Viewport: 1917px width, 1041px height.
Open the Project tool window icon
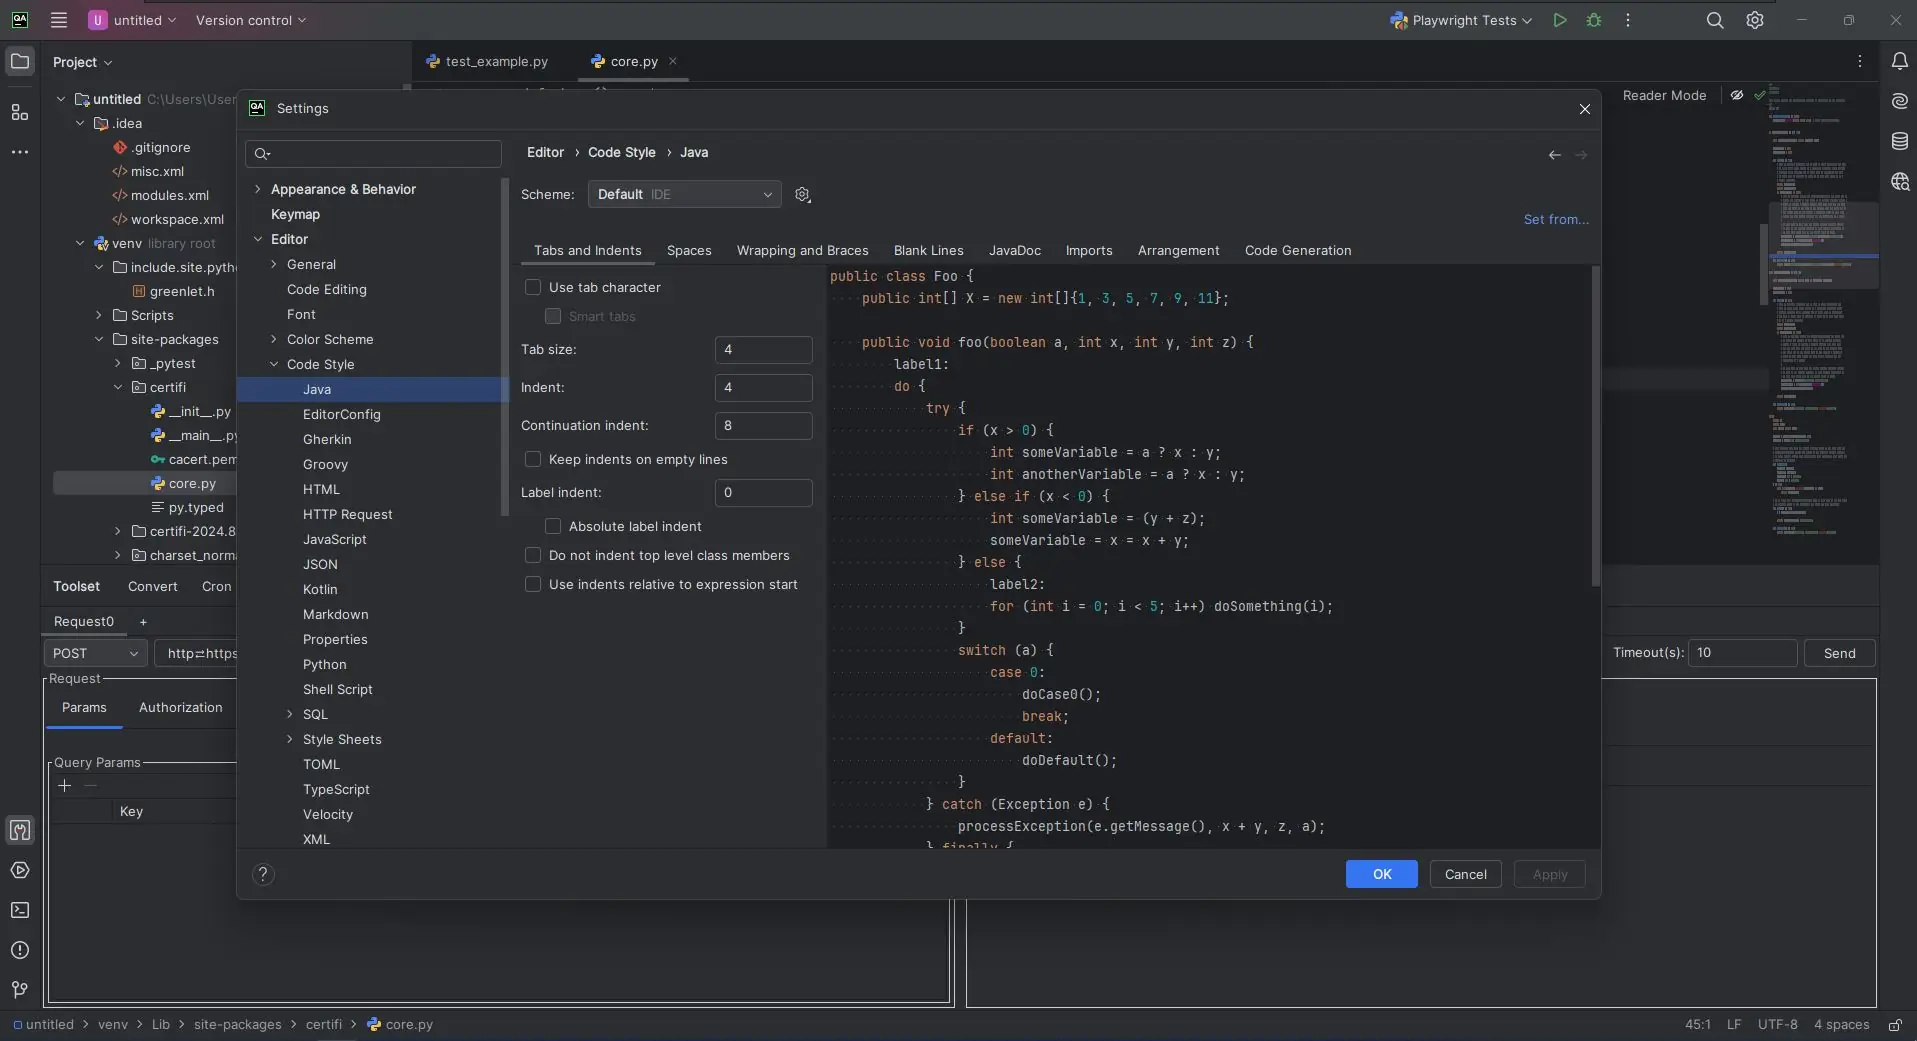coord(20,62)
